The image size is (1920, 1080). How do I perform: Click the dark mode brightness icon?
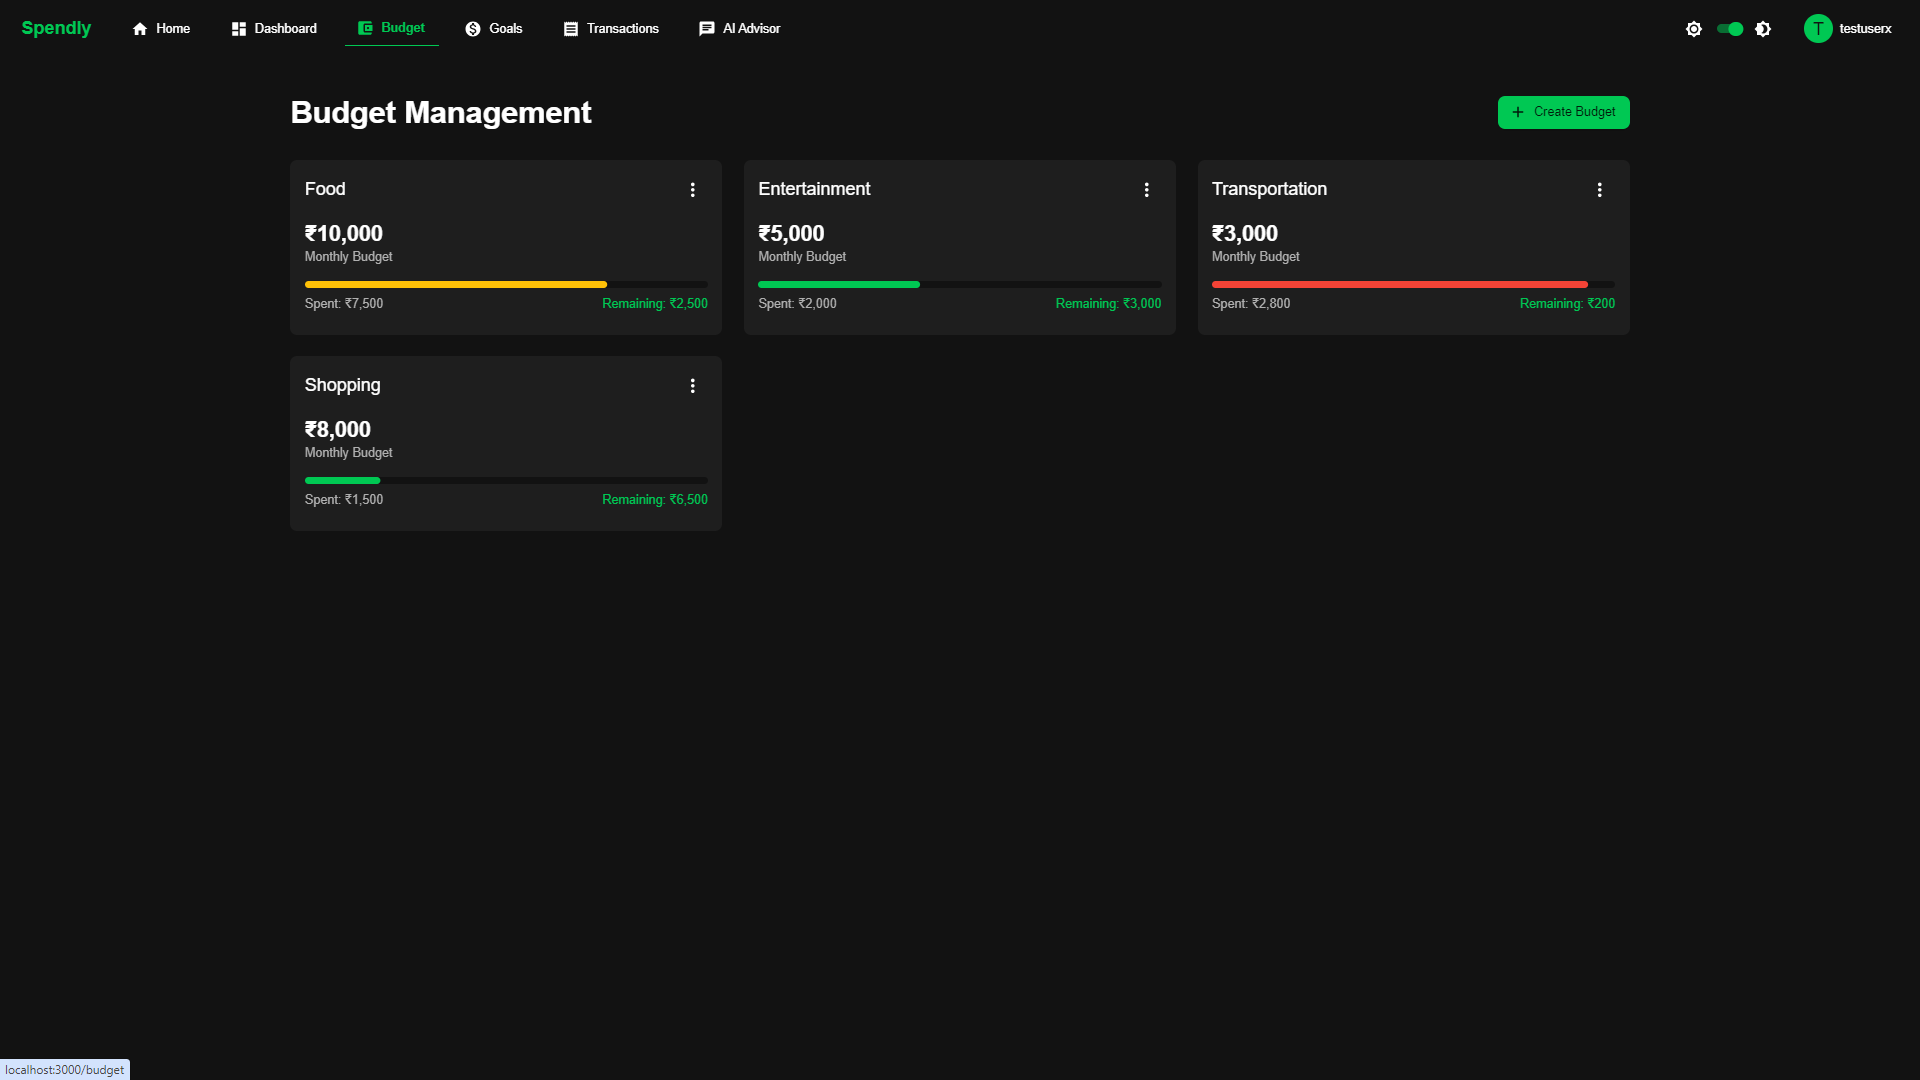1763,29
